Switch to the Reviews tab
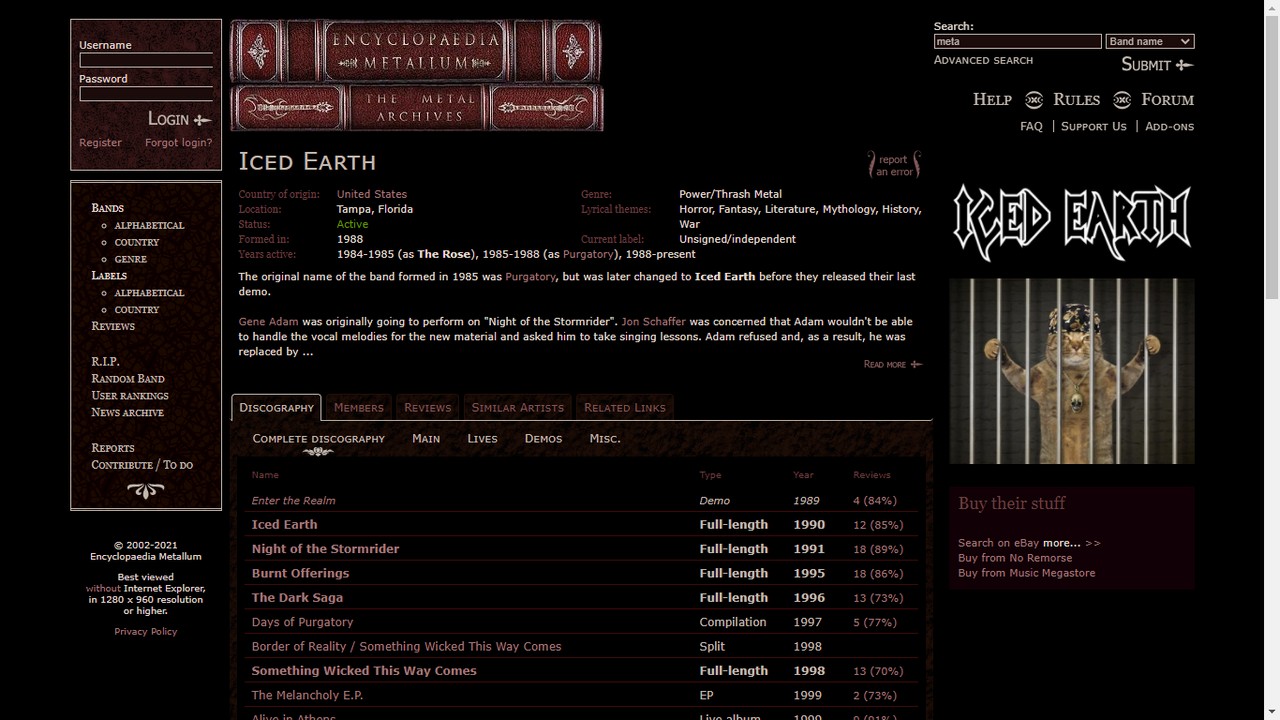The width and height of the screenshot is (1280, 720). click(428, 408)
